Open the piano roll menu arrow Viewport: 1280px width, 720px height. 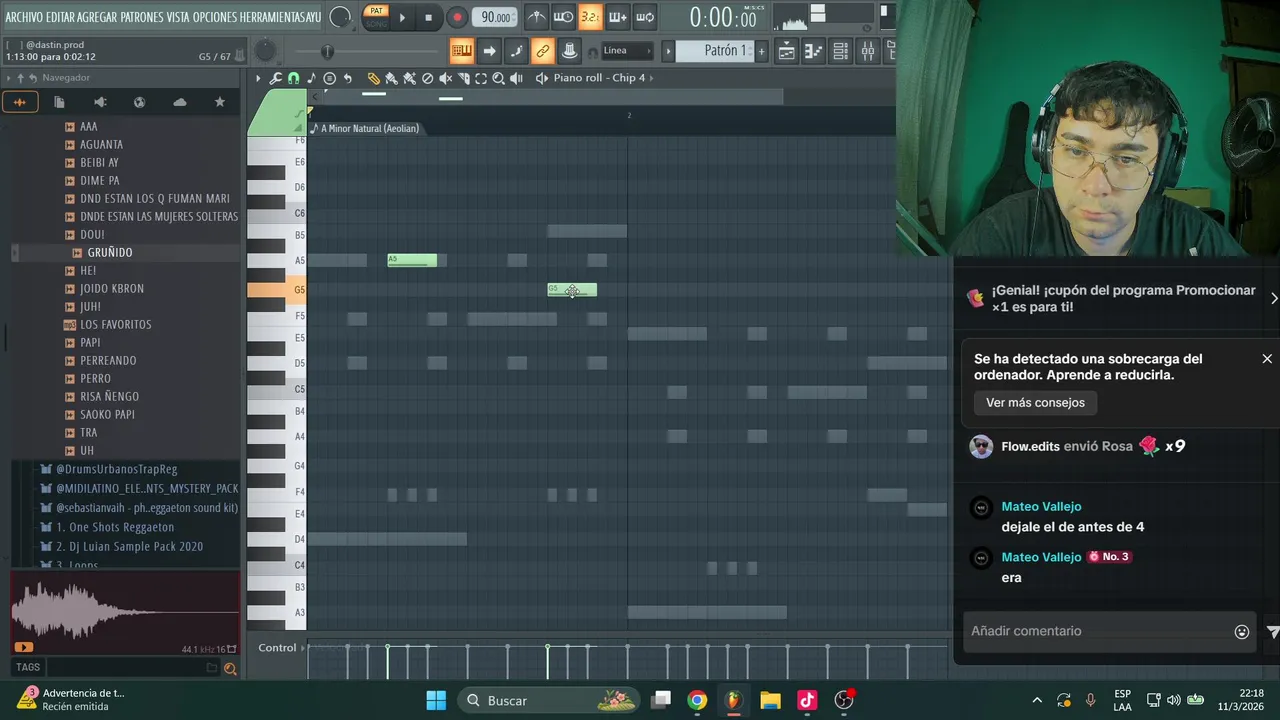[x=258, y=78]
